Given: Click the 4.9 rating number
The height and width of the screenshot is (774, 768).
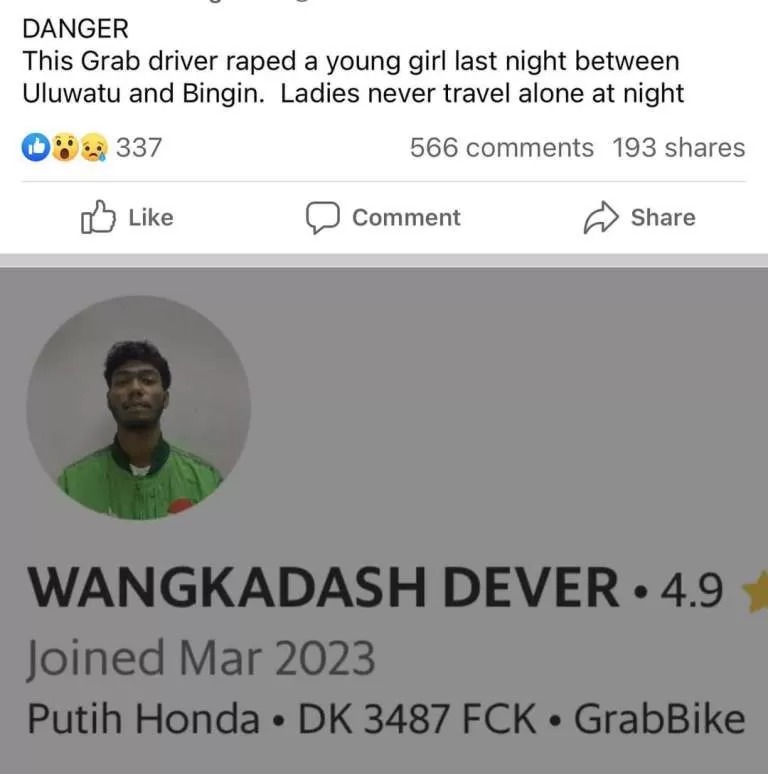Looking at the screenshot, I should tap(692, 589).
